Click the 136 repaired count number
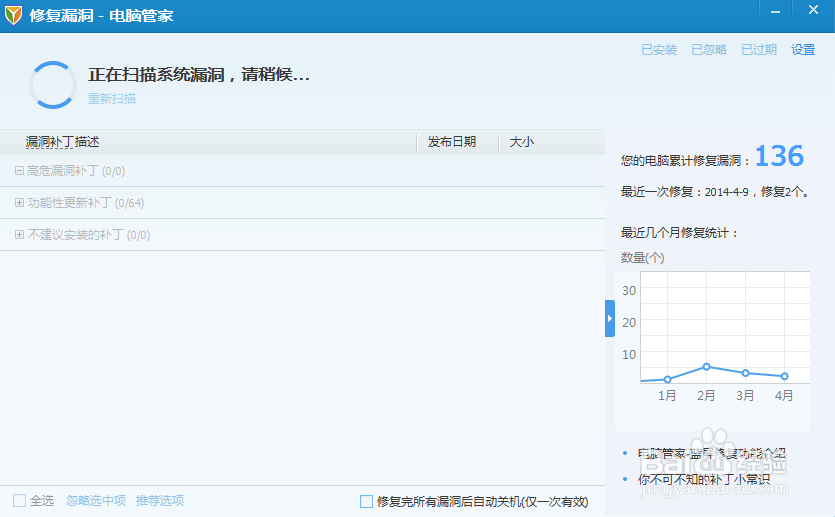Screen dimensions: 835x517 point(779,156)
